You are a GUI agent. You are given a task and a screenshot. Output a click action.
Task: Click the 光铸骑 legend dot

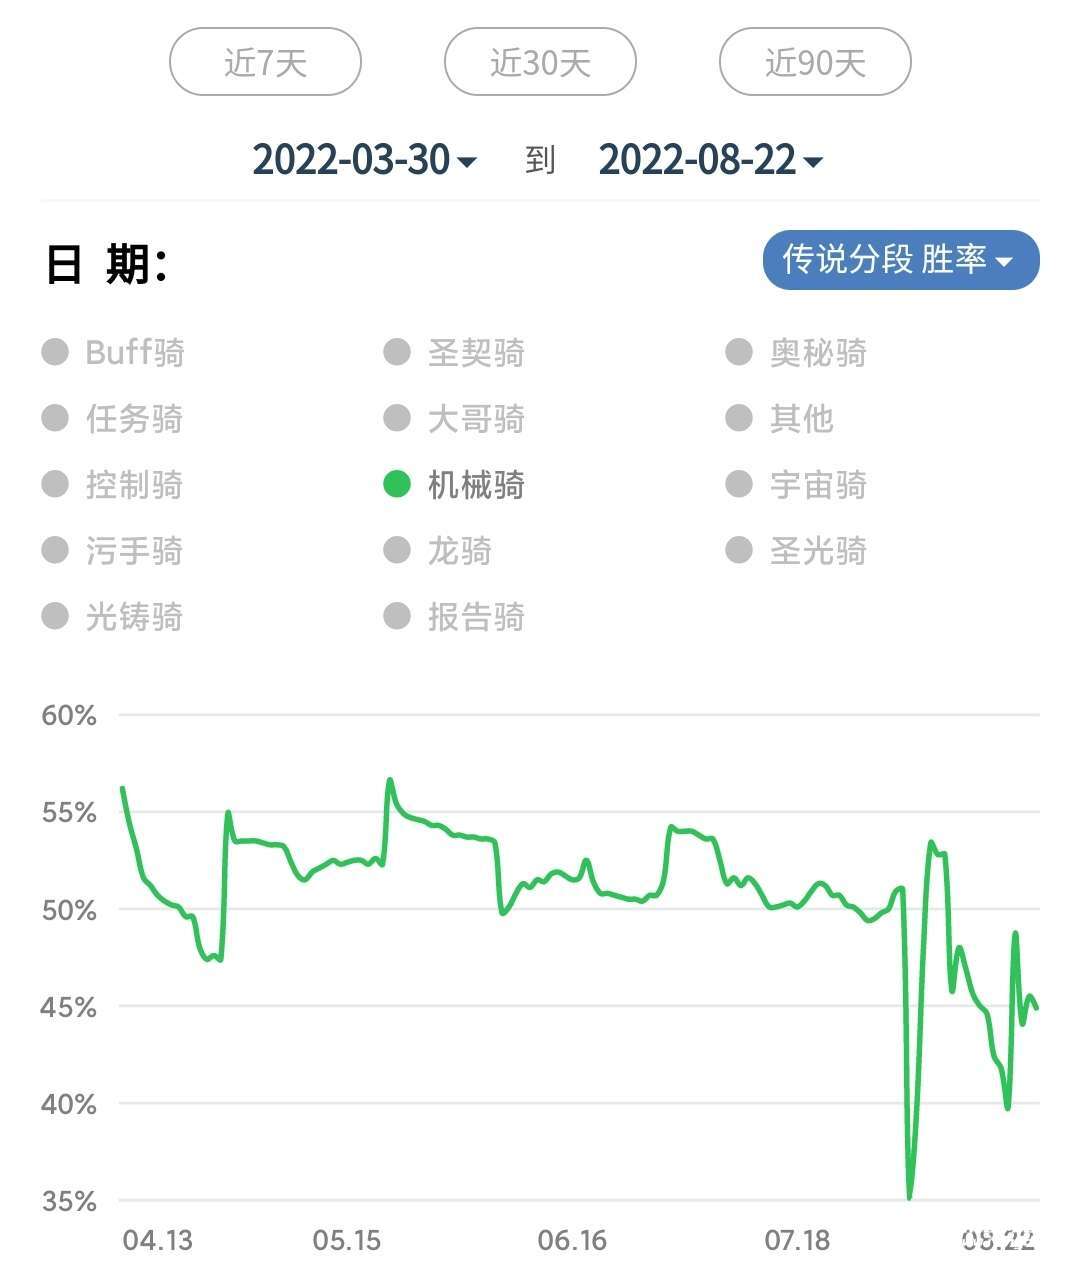click(x=55, y=616)
